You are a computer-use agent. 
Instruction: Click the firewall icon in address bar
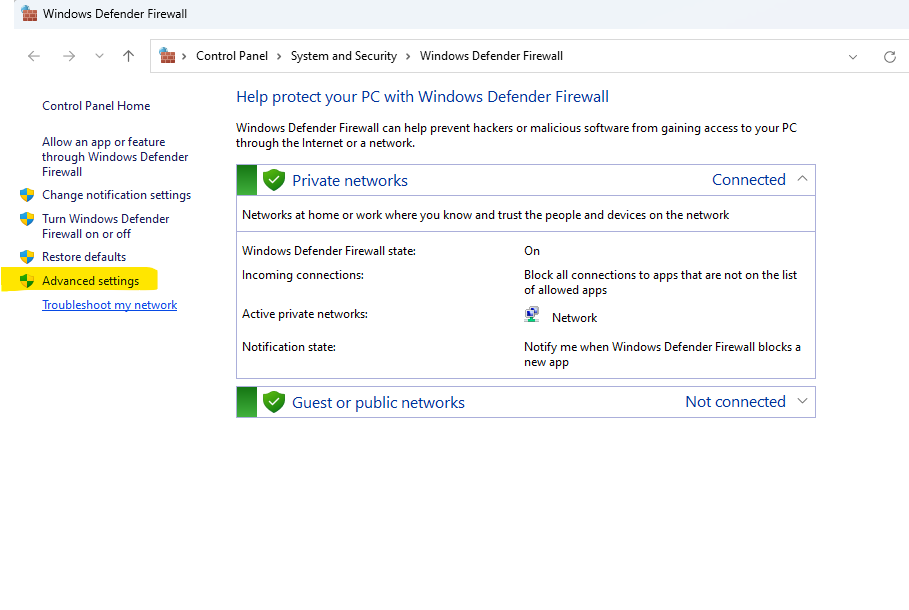tap(167, 56)
